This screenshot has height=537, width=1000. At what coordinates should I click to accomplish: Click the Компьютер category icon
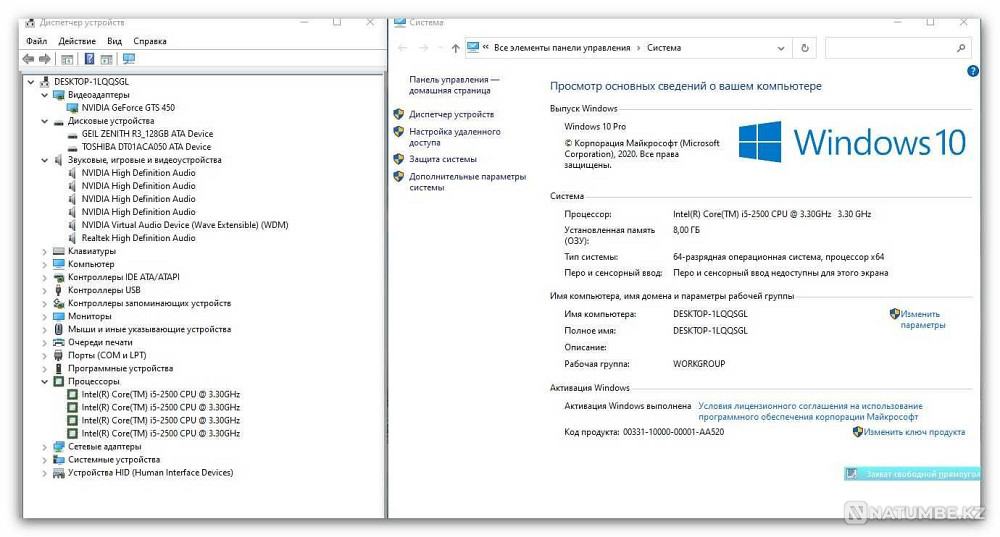tap(59, 264)
